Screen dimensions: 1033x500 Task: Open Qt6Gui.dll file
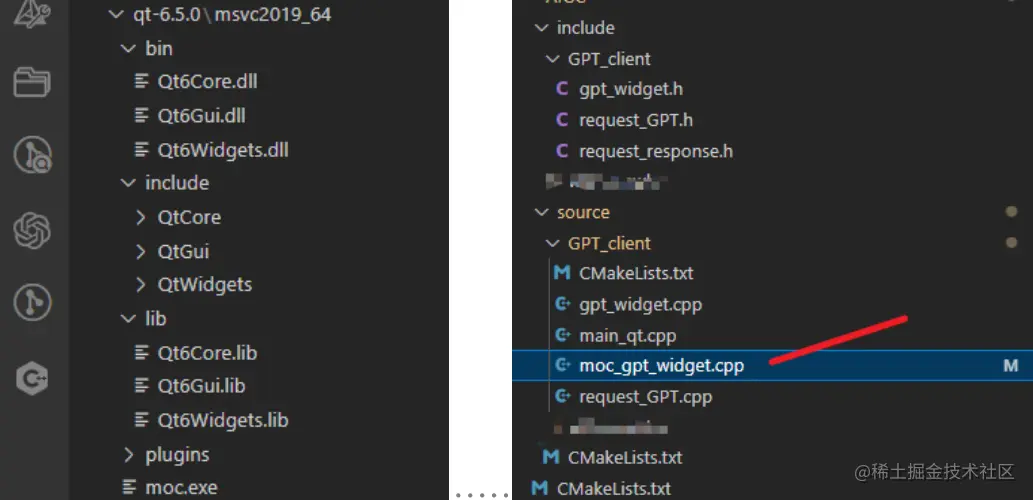[202, 115]
